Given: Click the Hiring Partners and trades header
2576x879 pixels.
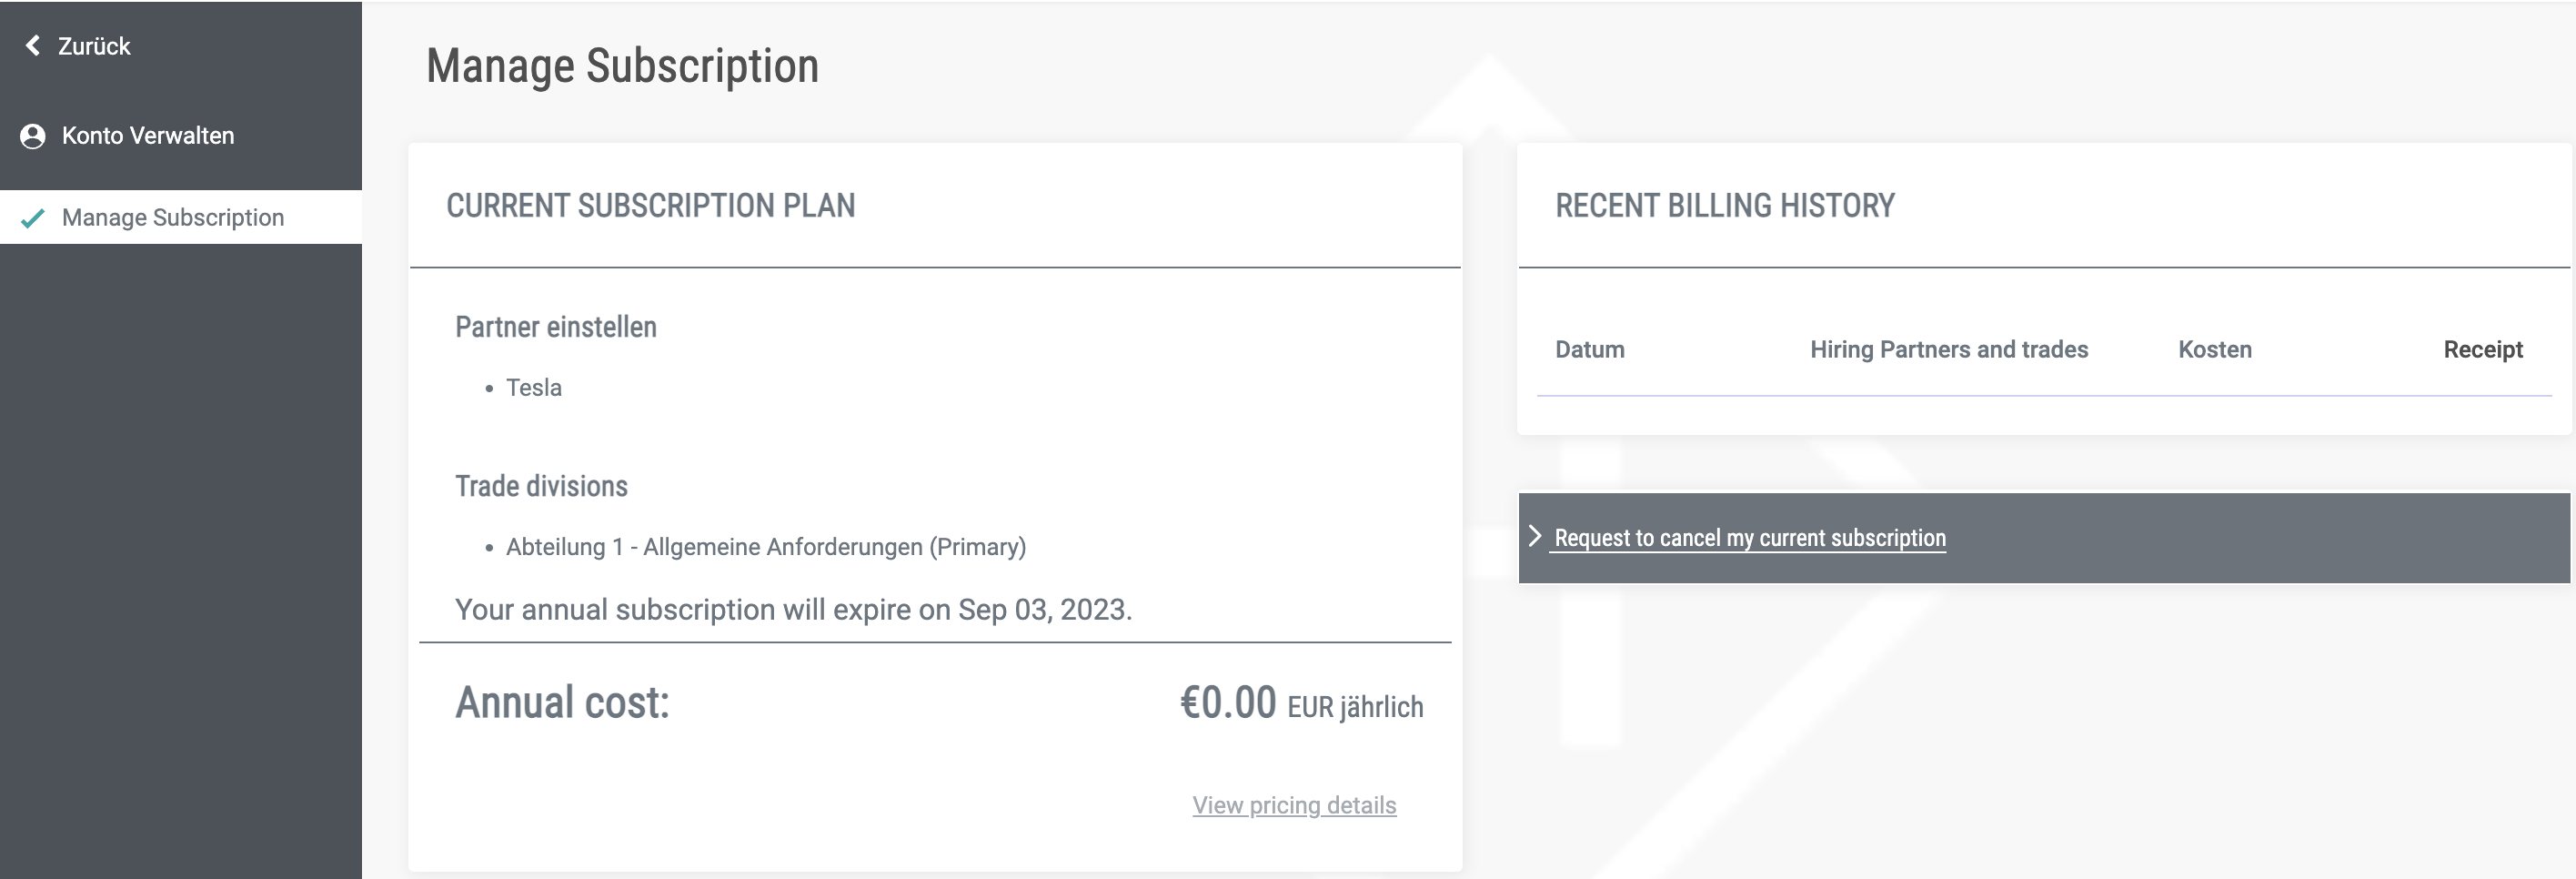Looking at the screenshot, I should pos(1948,349).
